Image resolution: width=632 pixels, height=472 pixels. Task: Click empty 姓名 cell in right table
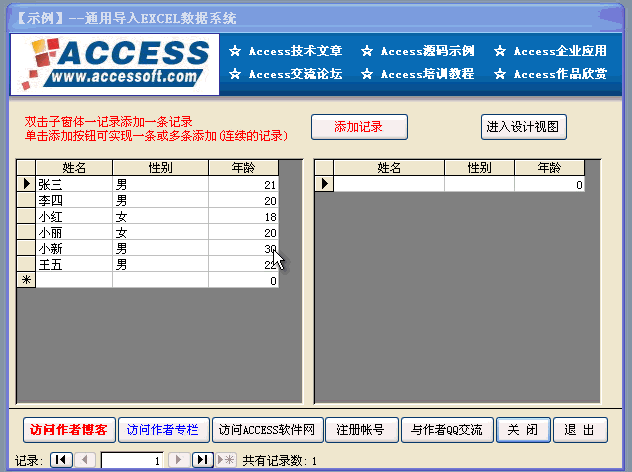[389, 184]
